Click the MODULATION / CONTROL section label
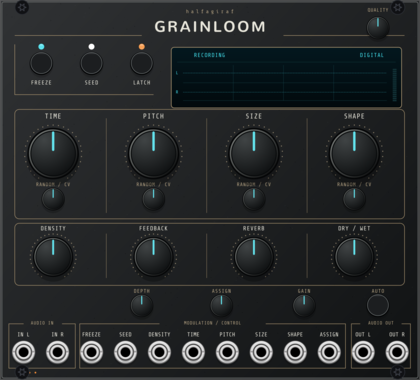 (212, 323)
